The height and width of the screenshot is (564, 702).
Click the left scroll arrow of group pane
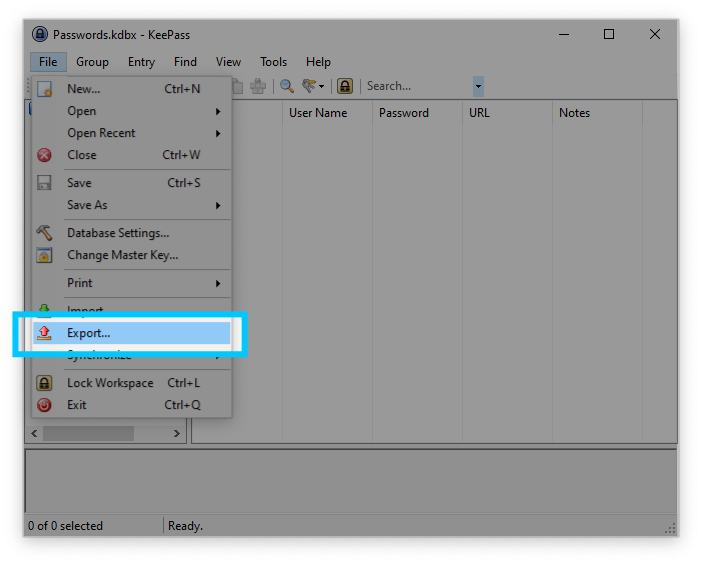(34, 433)
